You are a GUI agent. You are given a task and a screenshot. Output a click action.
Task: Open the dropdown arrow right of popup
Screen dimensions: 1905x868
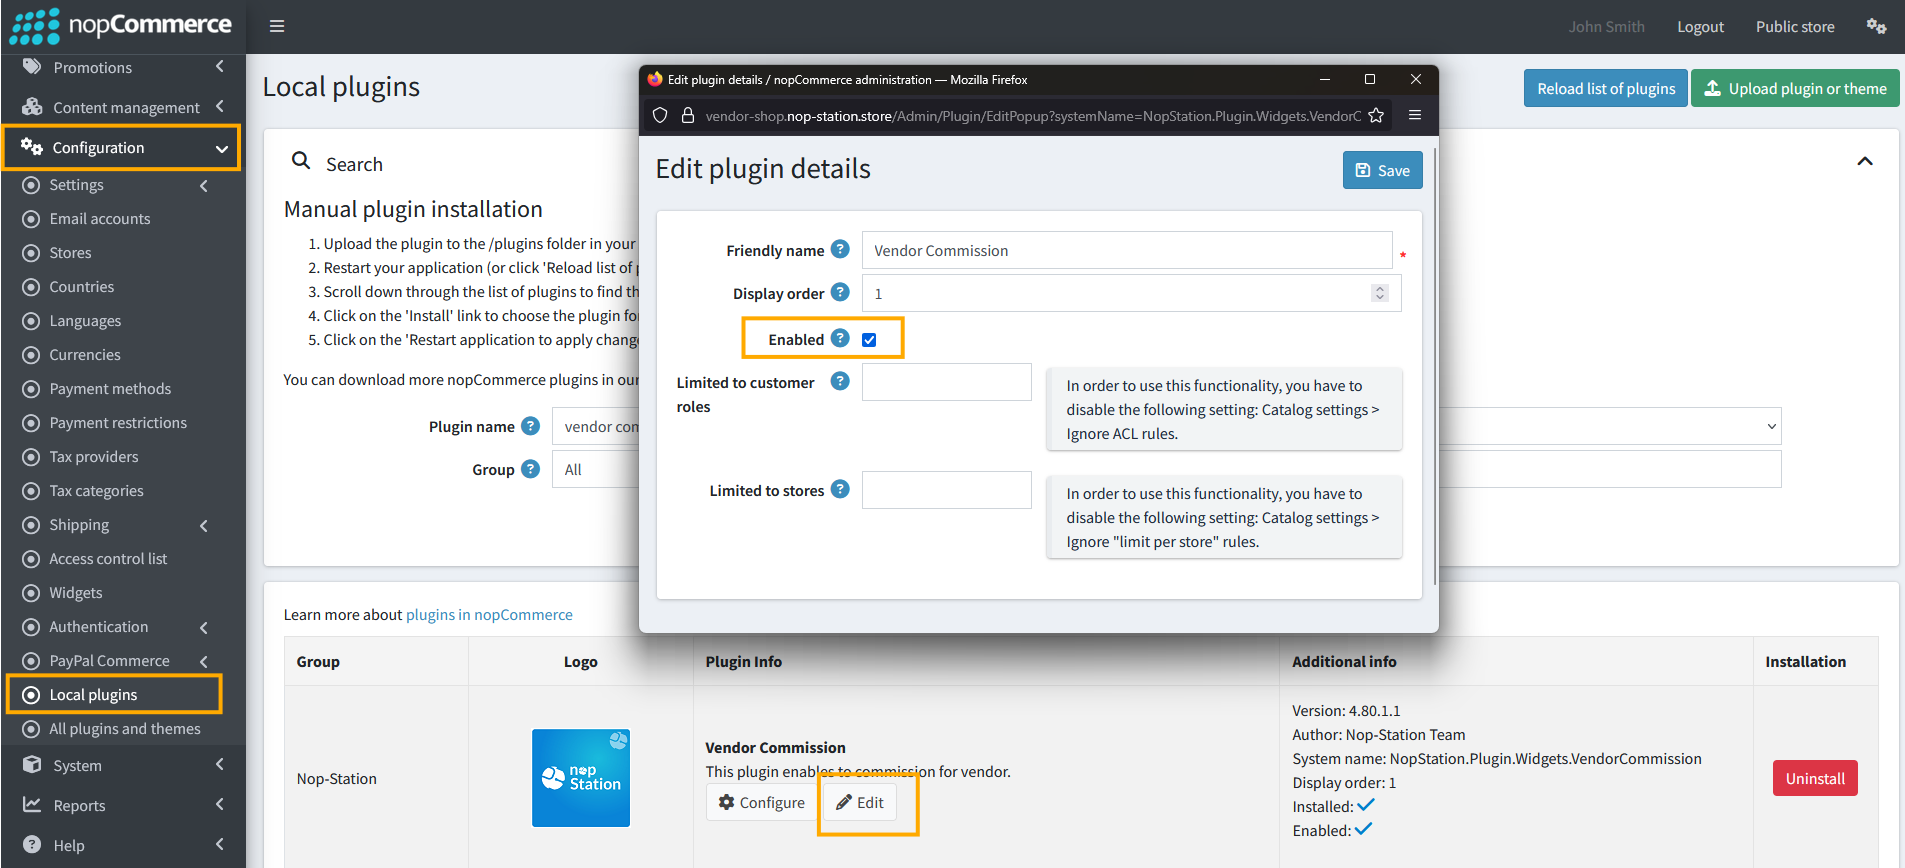(1771, 426)
